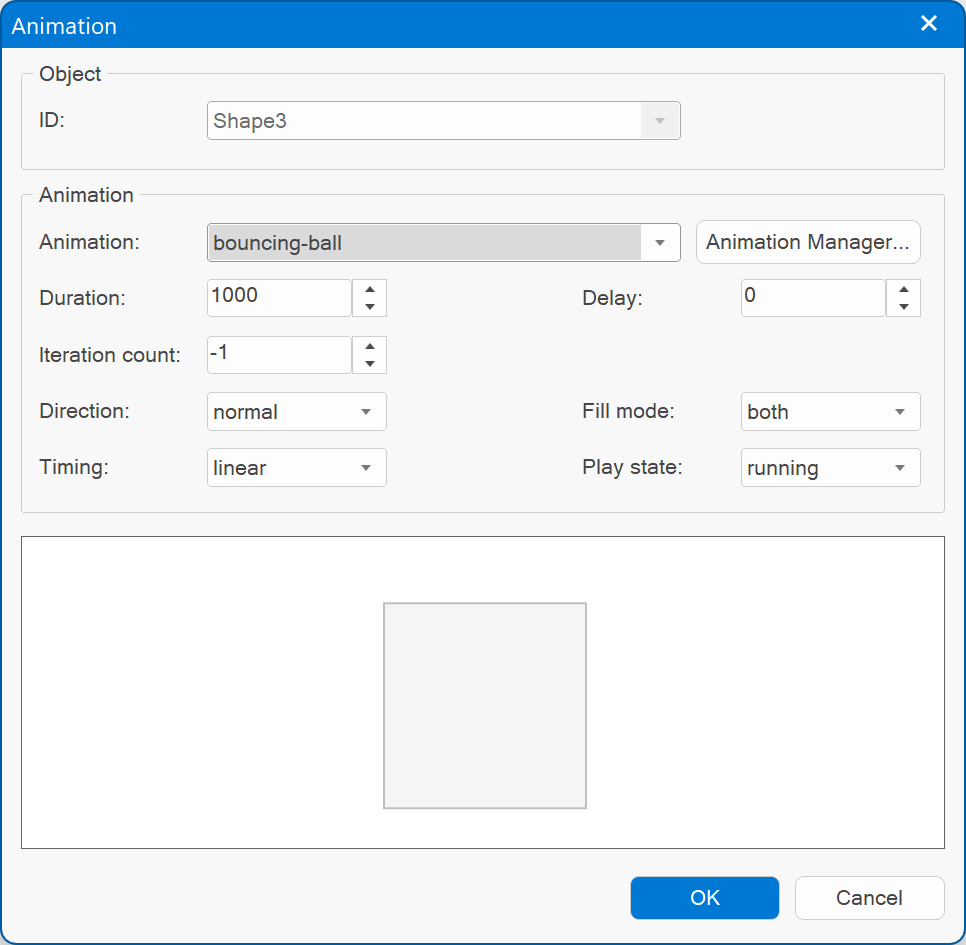Viewport: 966px width, 945px height.
Task: Click into the Duration input field
Action: (x=279, y=297)
